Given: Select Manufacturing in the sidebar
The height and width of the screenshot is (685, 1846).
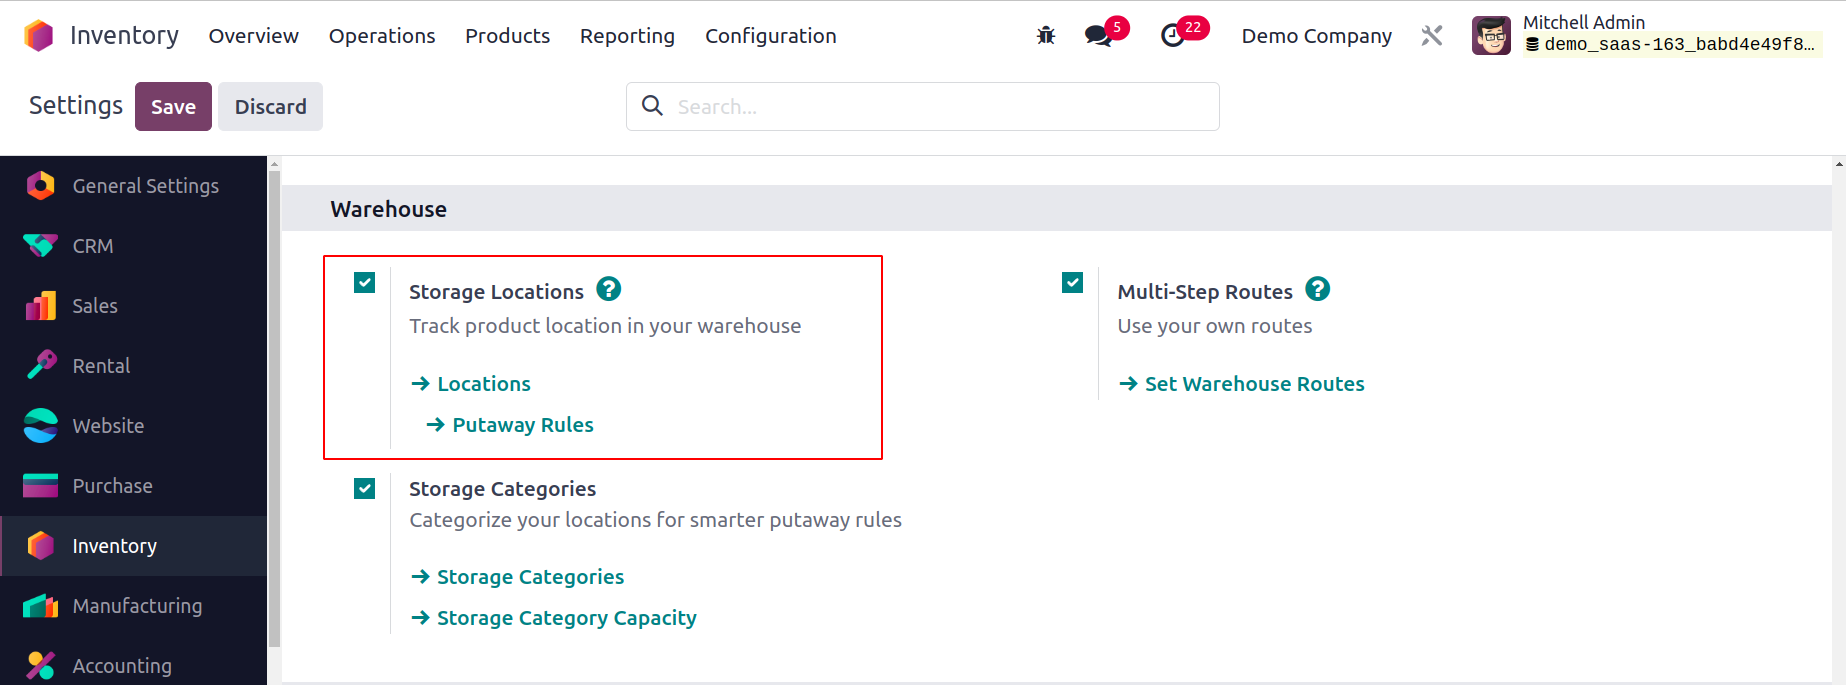Looking at the screenshot, I should 134,606.
